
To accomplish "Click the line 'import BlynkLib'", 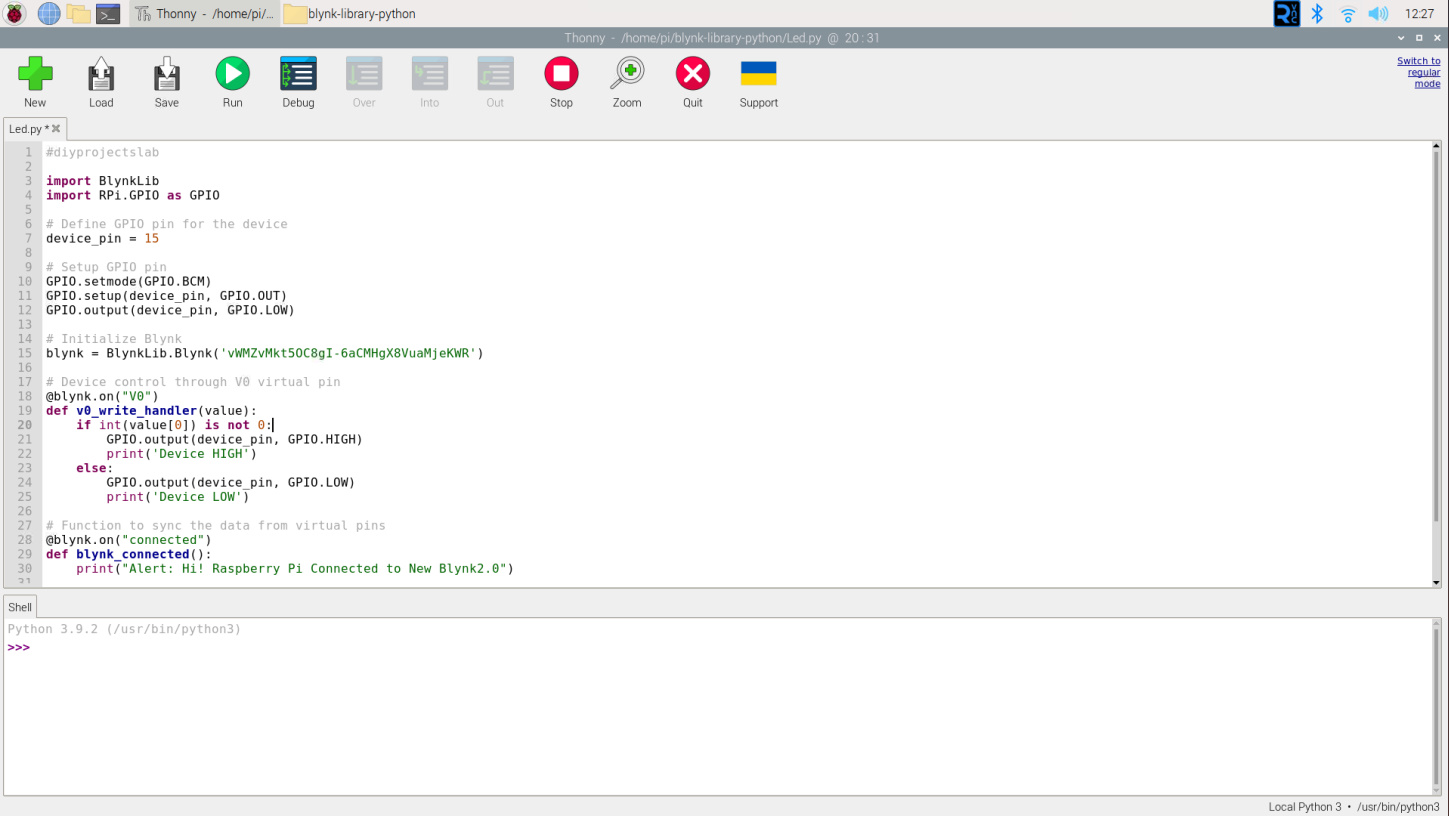I will [102, 181].
